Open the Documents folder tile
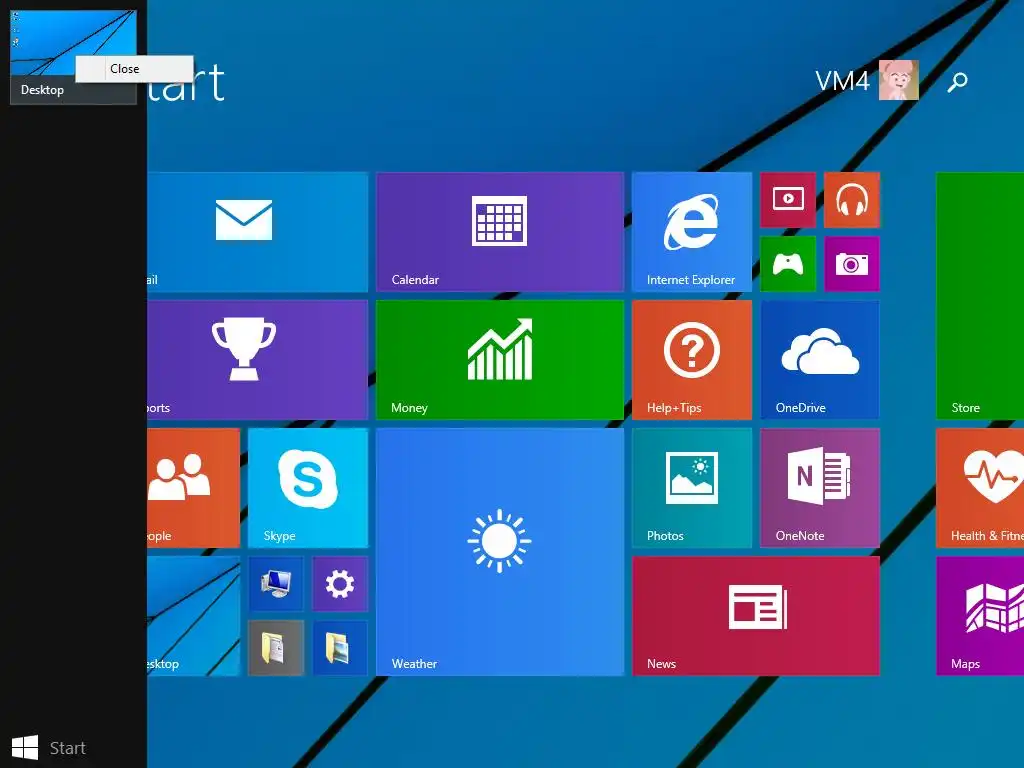Image resolution: width=1024 pixels, height=768 pixels. coord(276,648)
